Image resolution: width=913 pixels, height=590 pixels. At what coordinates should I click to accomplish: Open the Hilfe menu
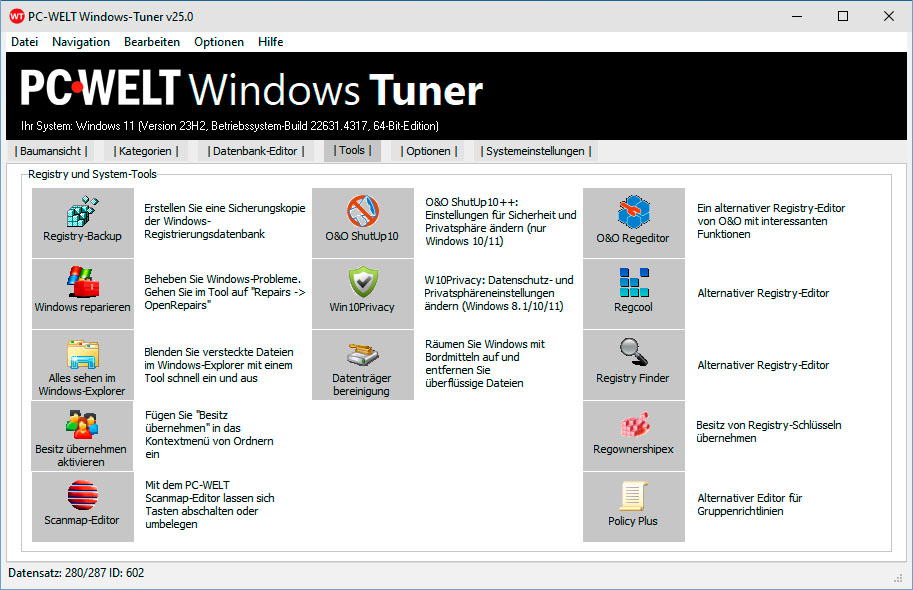[x=271, y=42]
